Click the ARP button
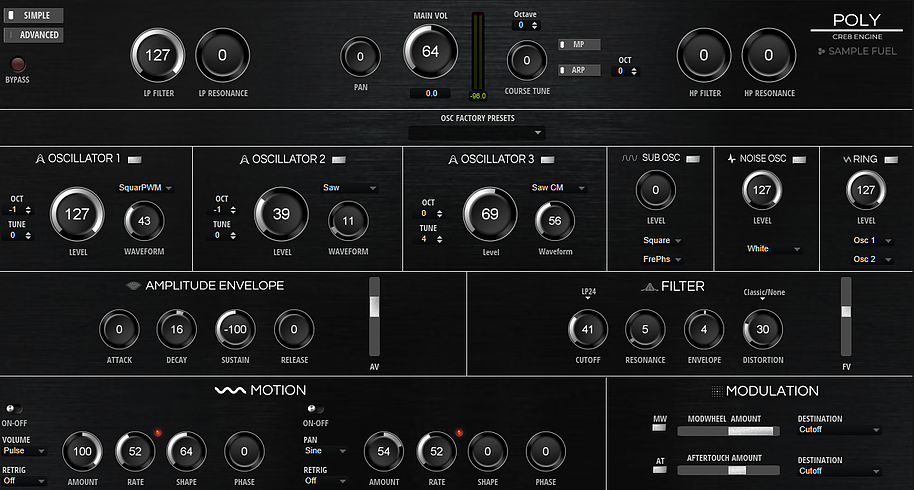This screenshot has height=490, width=914. coord(579,70)
